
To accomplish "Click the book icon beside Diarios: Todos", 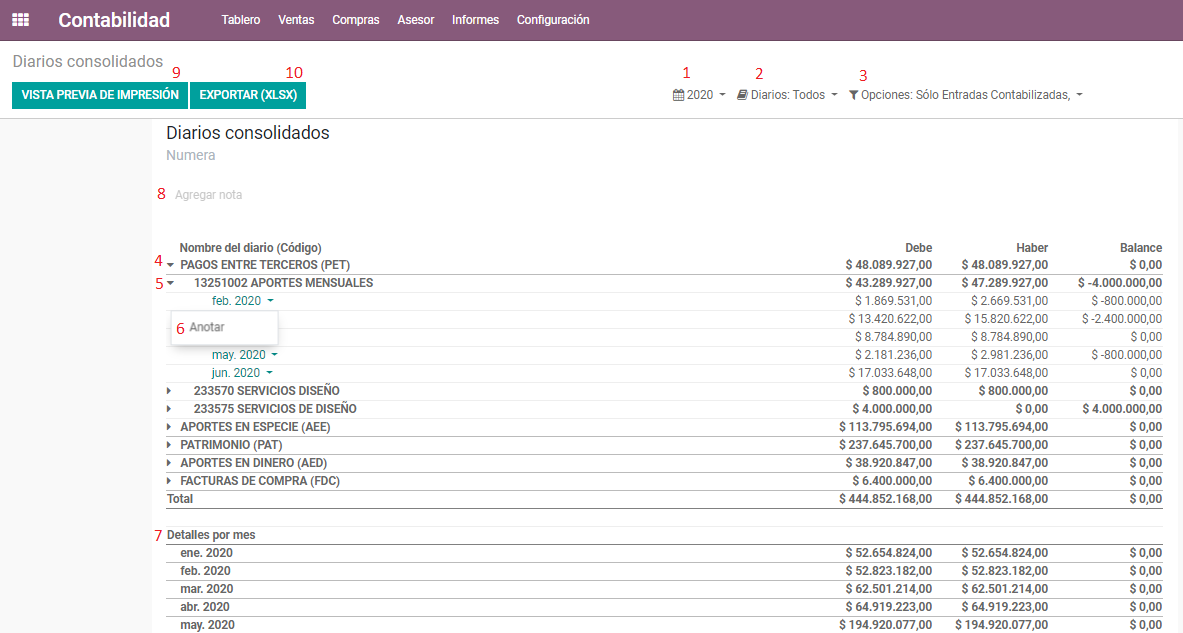I will coord(742,95).
